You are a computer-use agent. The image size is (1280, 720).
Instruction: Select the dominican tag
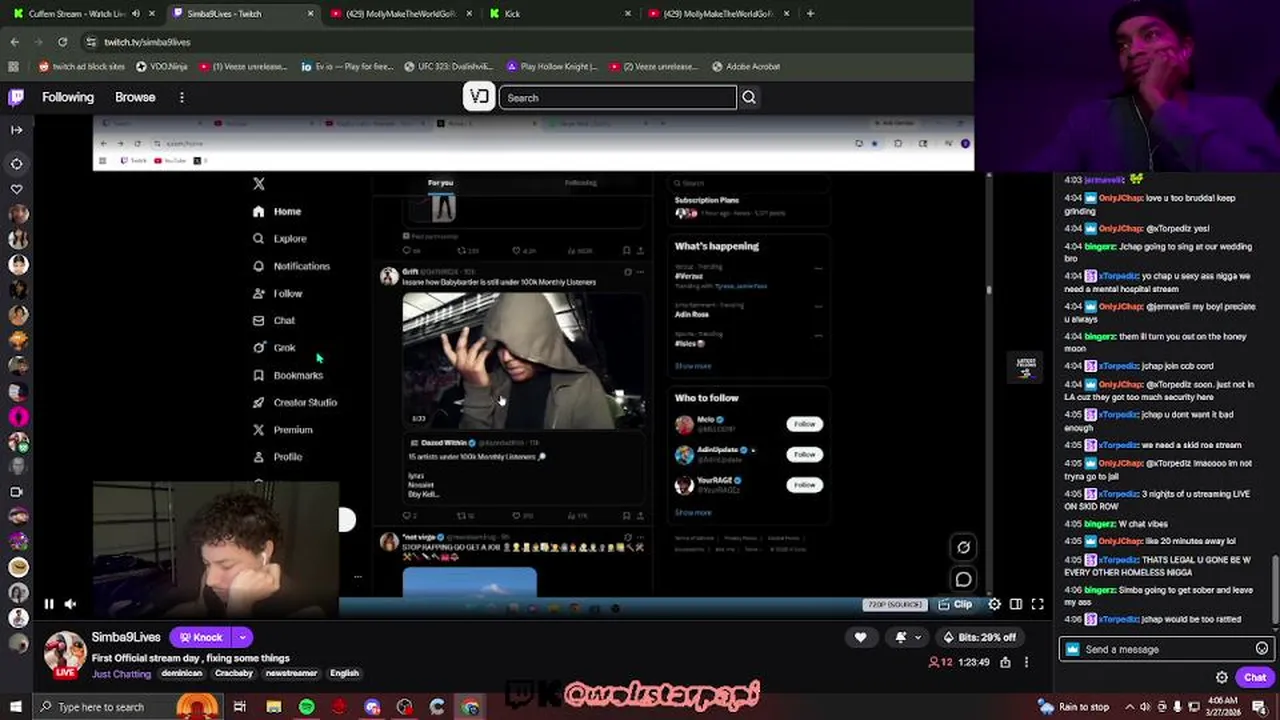[181, 673]
